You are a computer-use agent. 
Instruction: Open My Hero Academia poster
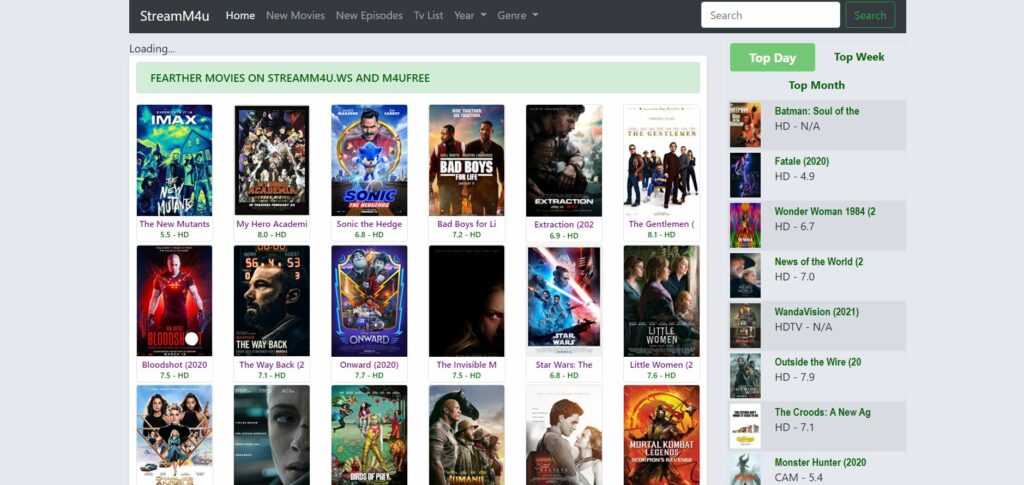[272, 161]
